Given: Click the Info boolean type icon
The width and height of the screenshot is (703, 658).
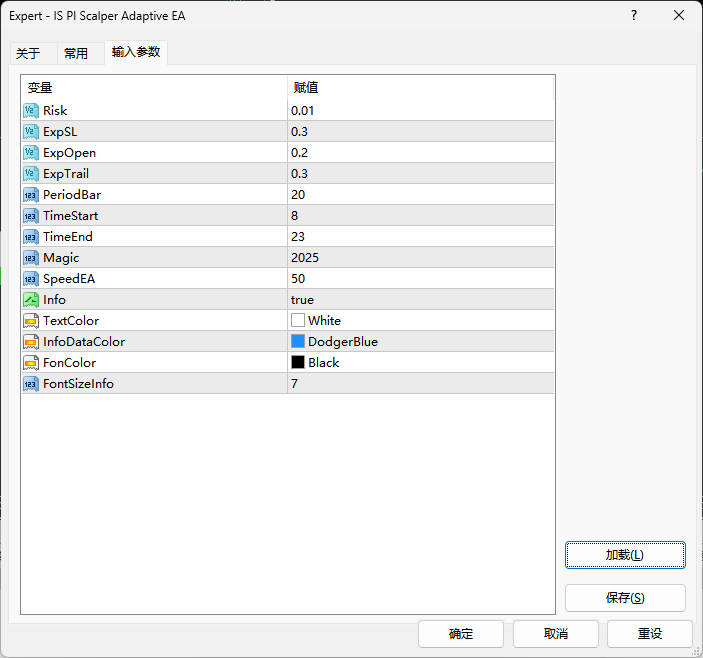Looking at the screenshot, I should coord(30,299).
